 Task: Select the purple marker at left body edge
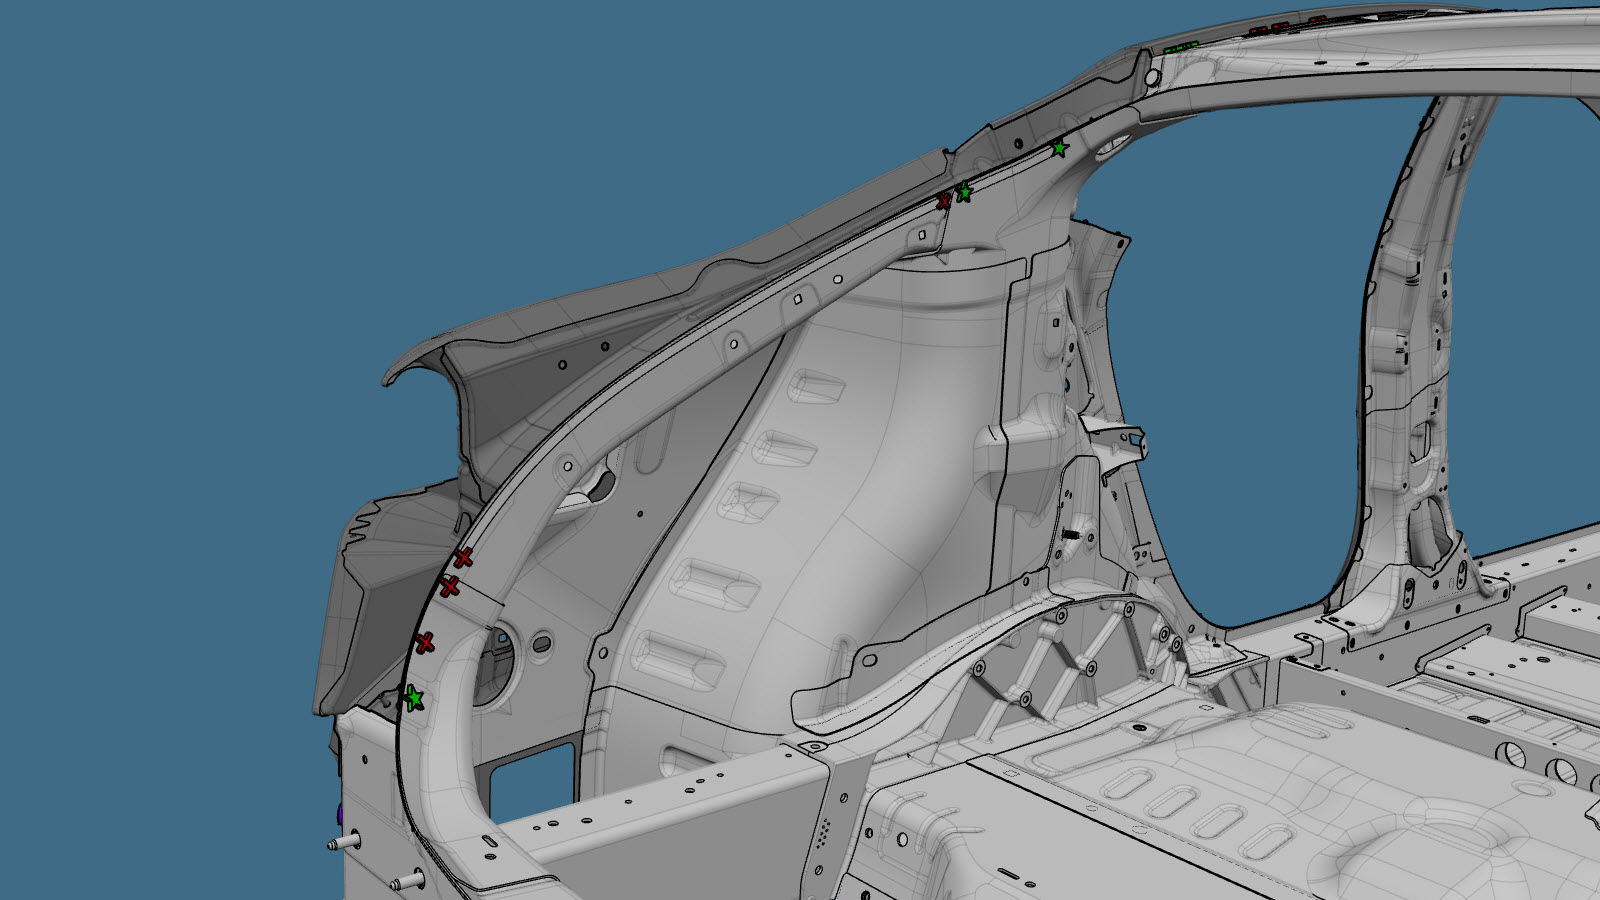[340, 812]
